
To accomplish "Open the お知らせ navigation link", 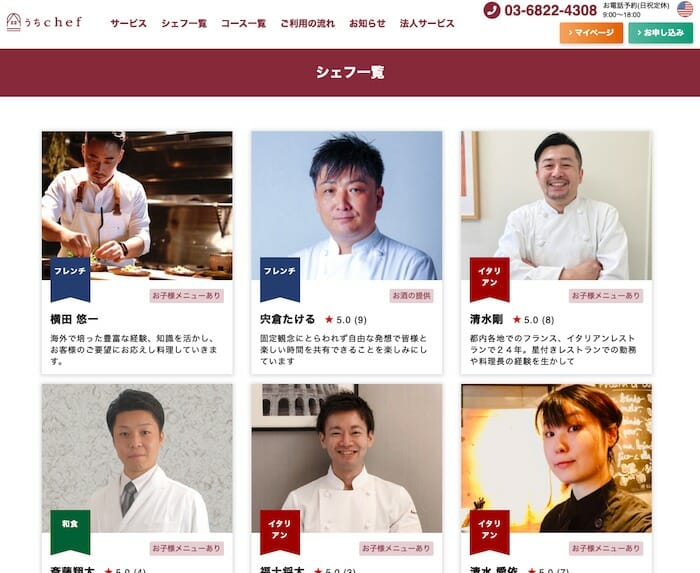I will point(367,23).
